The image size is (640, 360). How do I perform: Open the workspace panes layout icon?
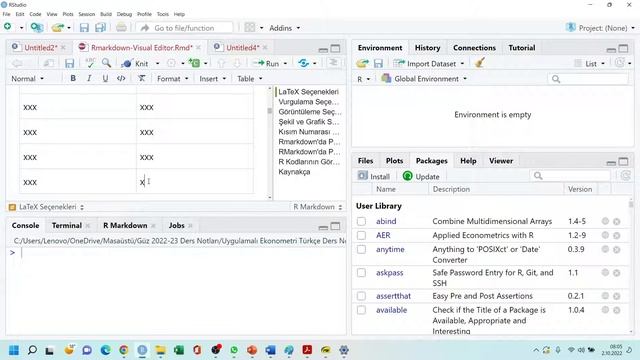click(249, 27)
